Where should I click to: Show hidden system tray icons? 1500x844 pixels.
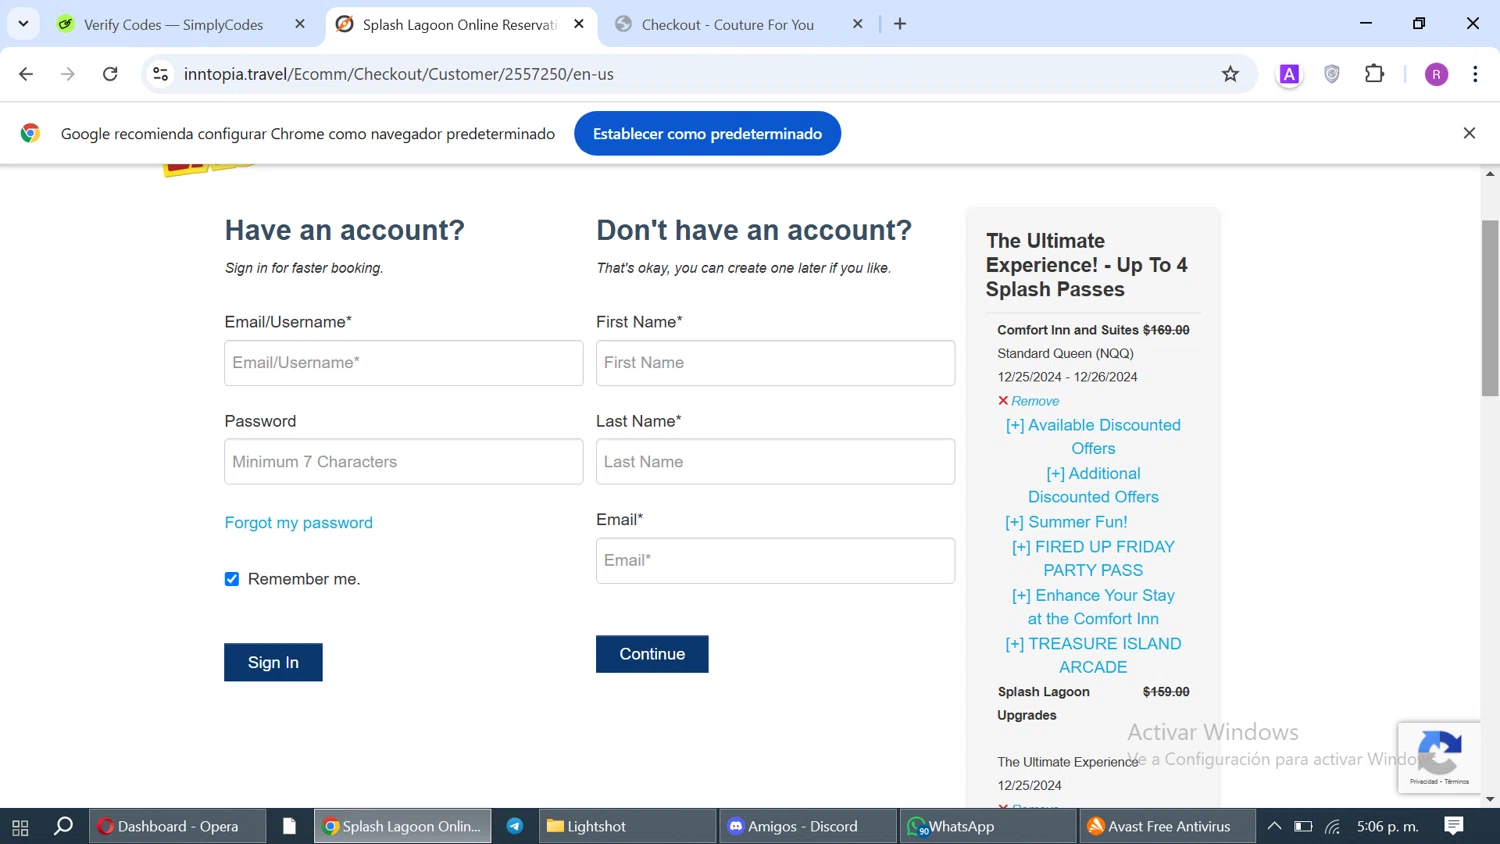coord(1274,827)
